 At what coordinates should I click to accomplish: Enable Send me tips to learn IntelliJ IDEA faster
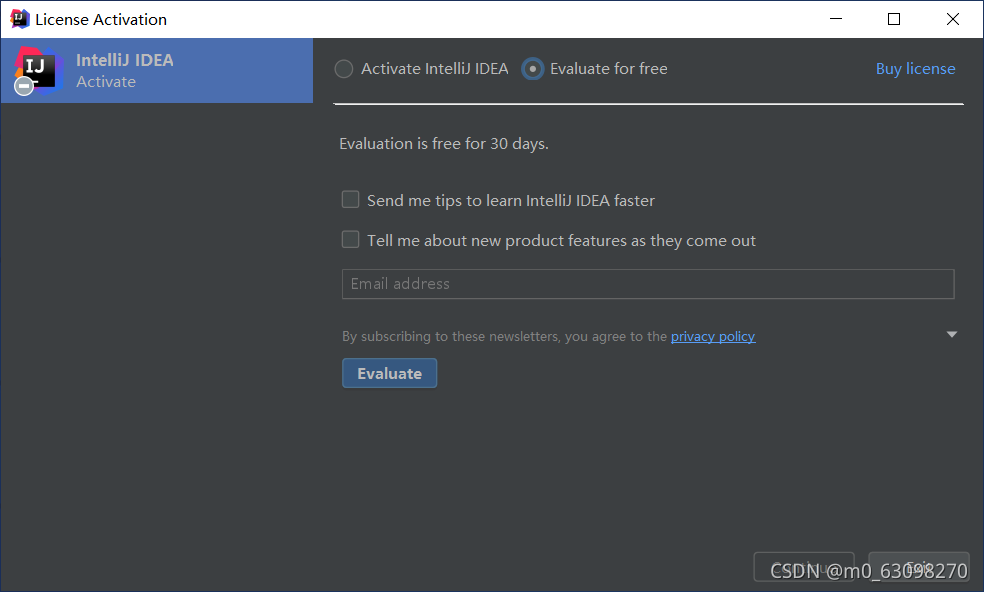coord(350,200)
